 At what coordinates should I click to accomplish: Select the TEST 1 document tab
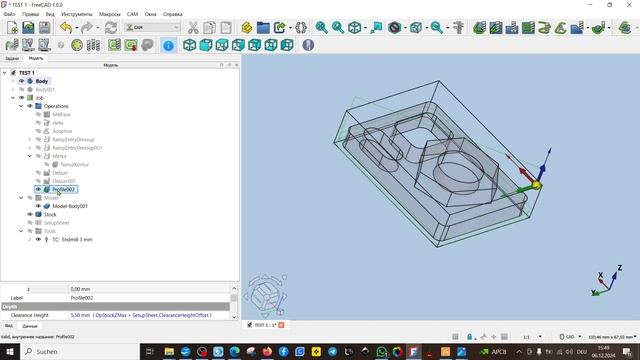265,325
